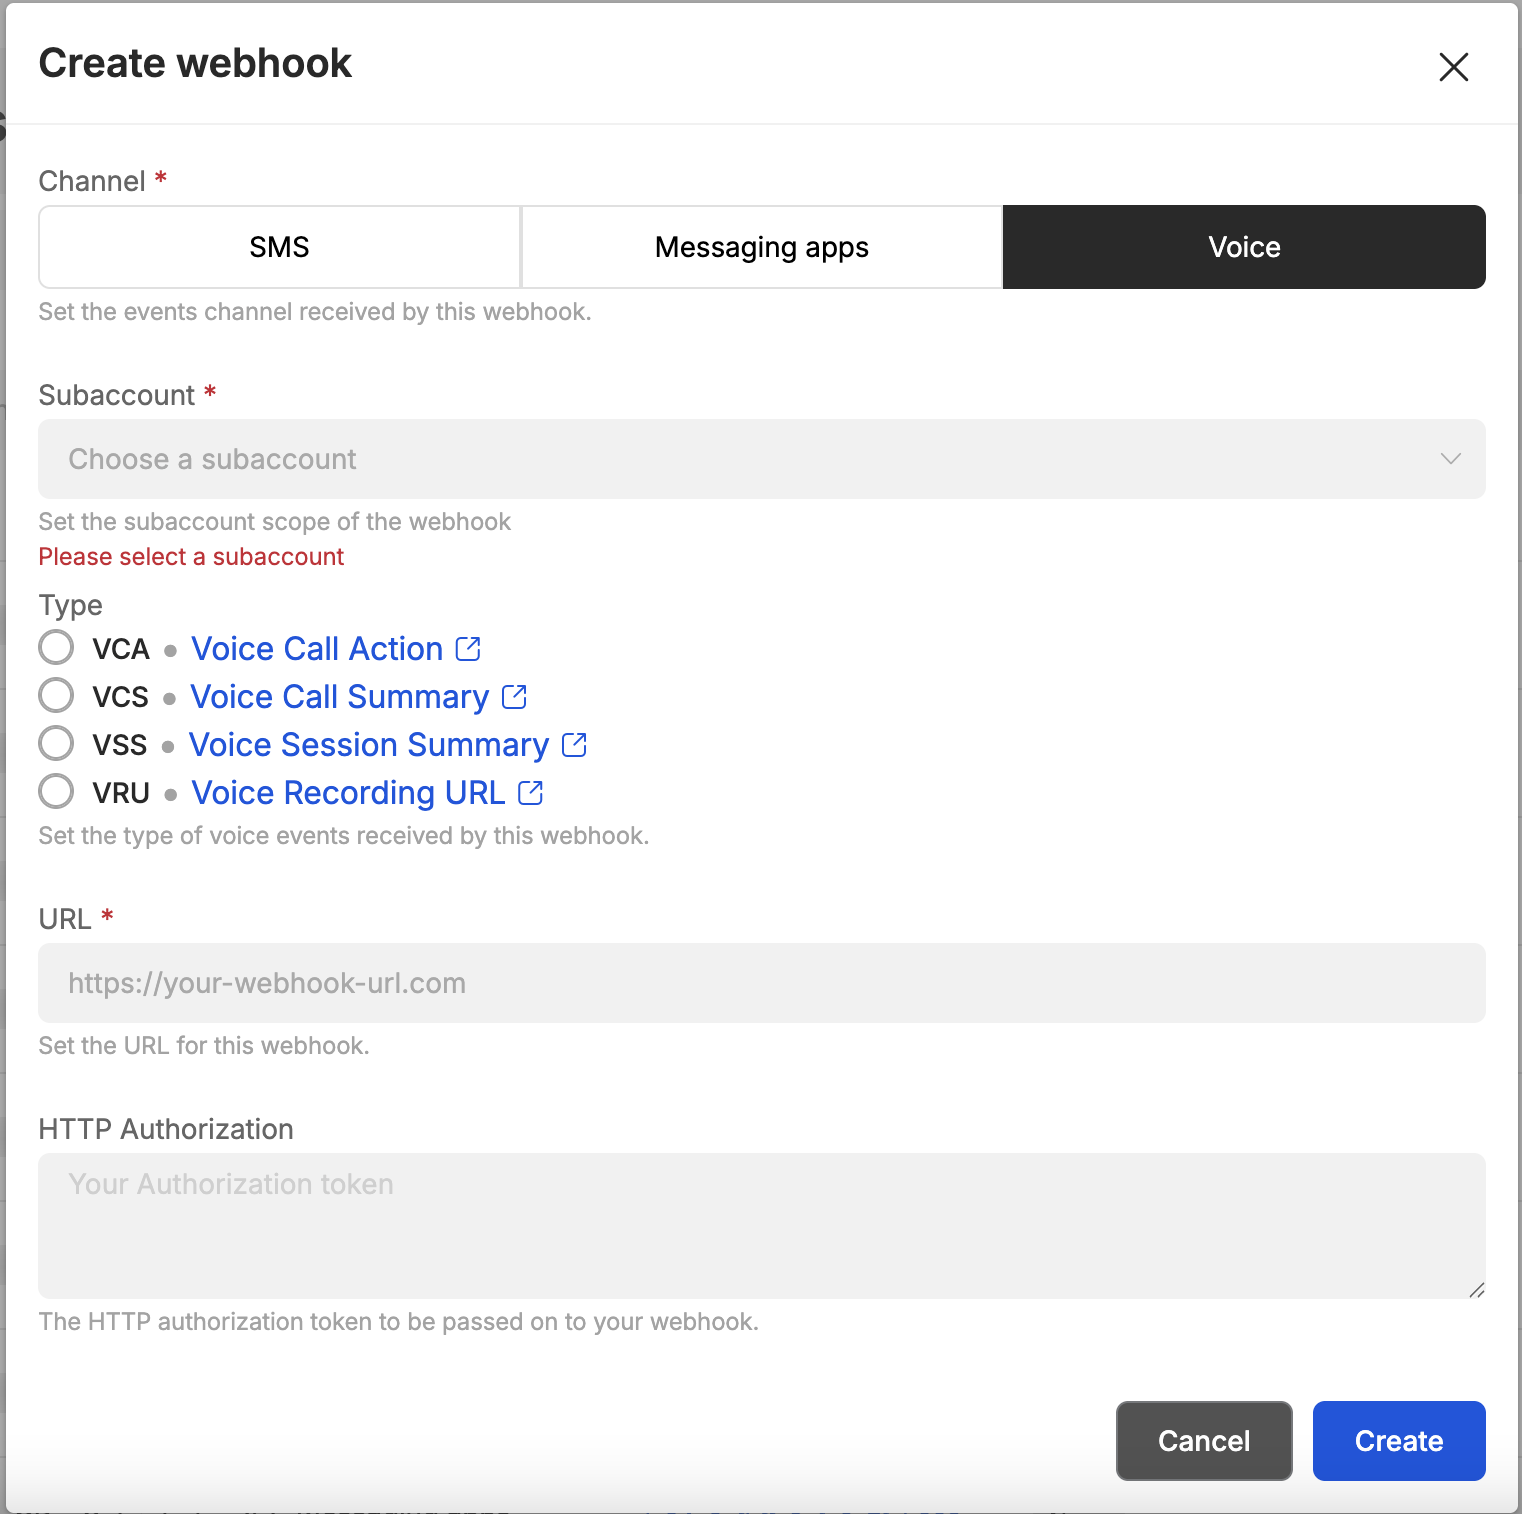This screenshot has height=1514, width=1522.
Task: Select the VCS radio button
Action: [x=56, y=695]
